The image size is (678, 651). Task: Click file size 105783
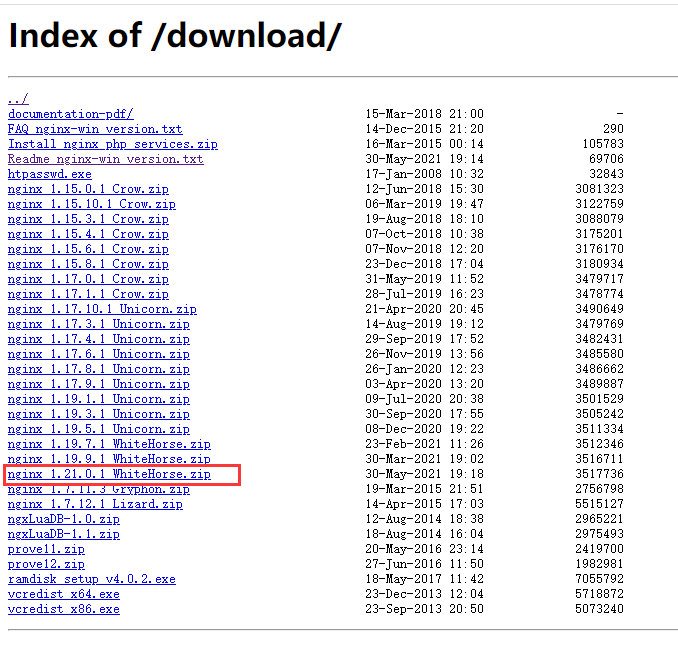pyautogui.click(x=603, y=144)
